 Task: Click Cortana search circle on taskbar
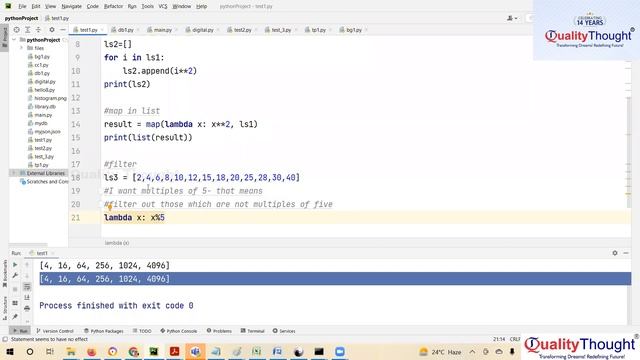click(x=30, y=351)
